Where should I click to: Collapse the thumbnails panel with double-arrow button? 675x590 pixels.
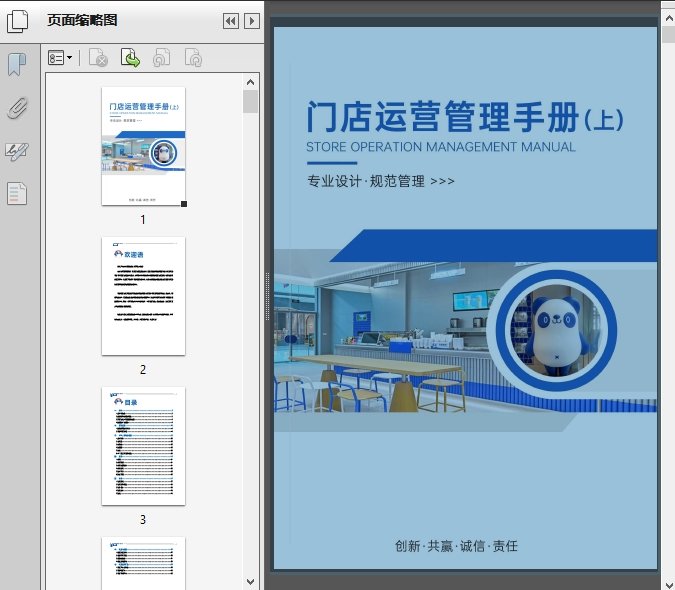231,21
